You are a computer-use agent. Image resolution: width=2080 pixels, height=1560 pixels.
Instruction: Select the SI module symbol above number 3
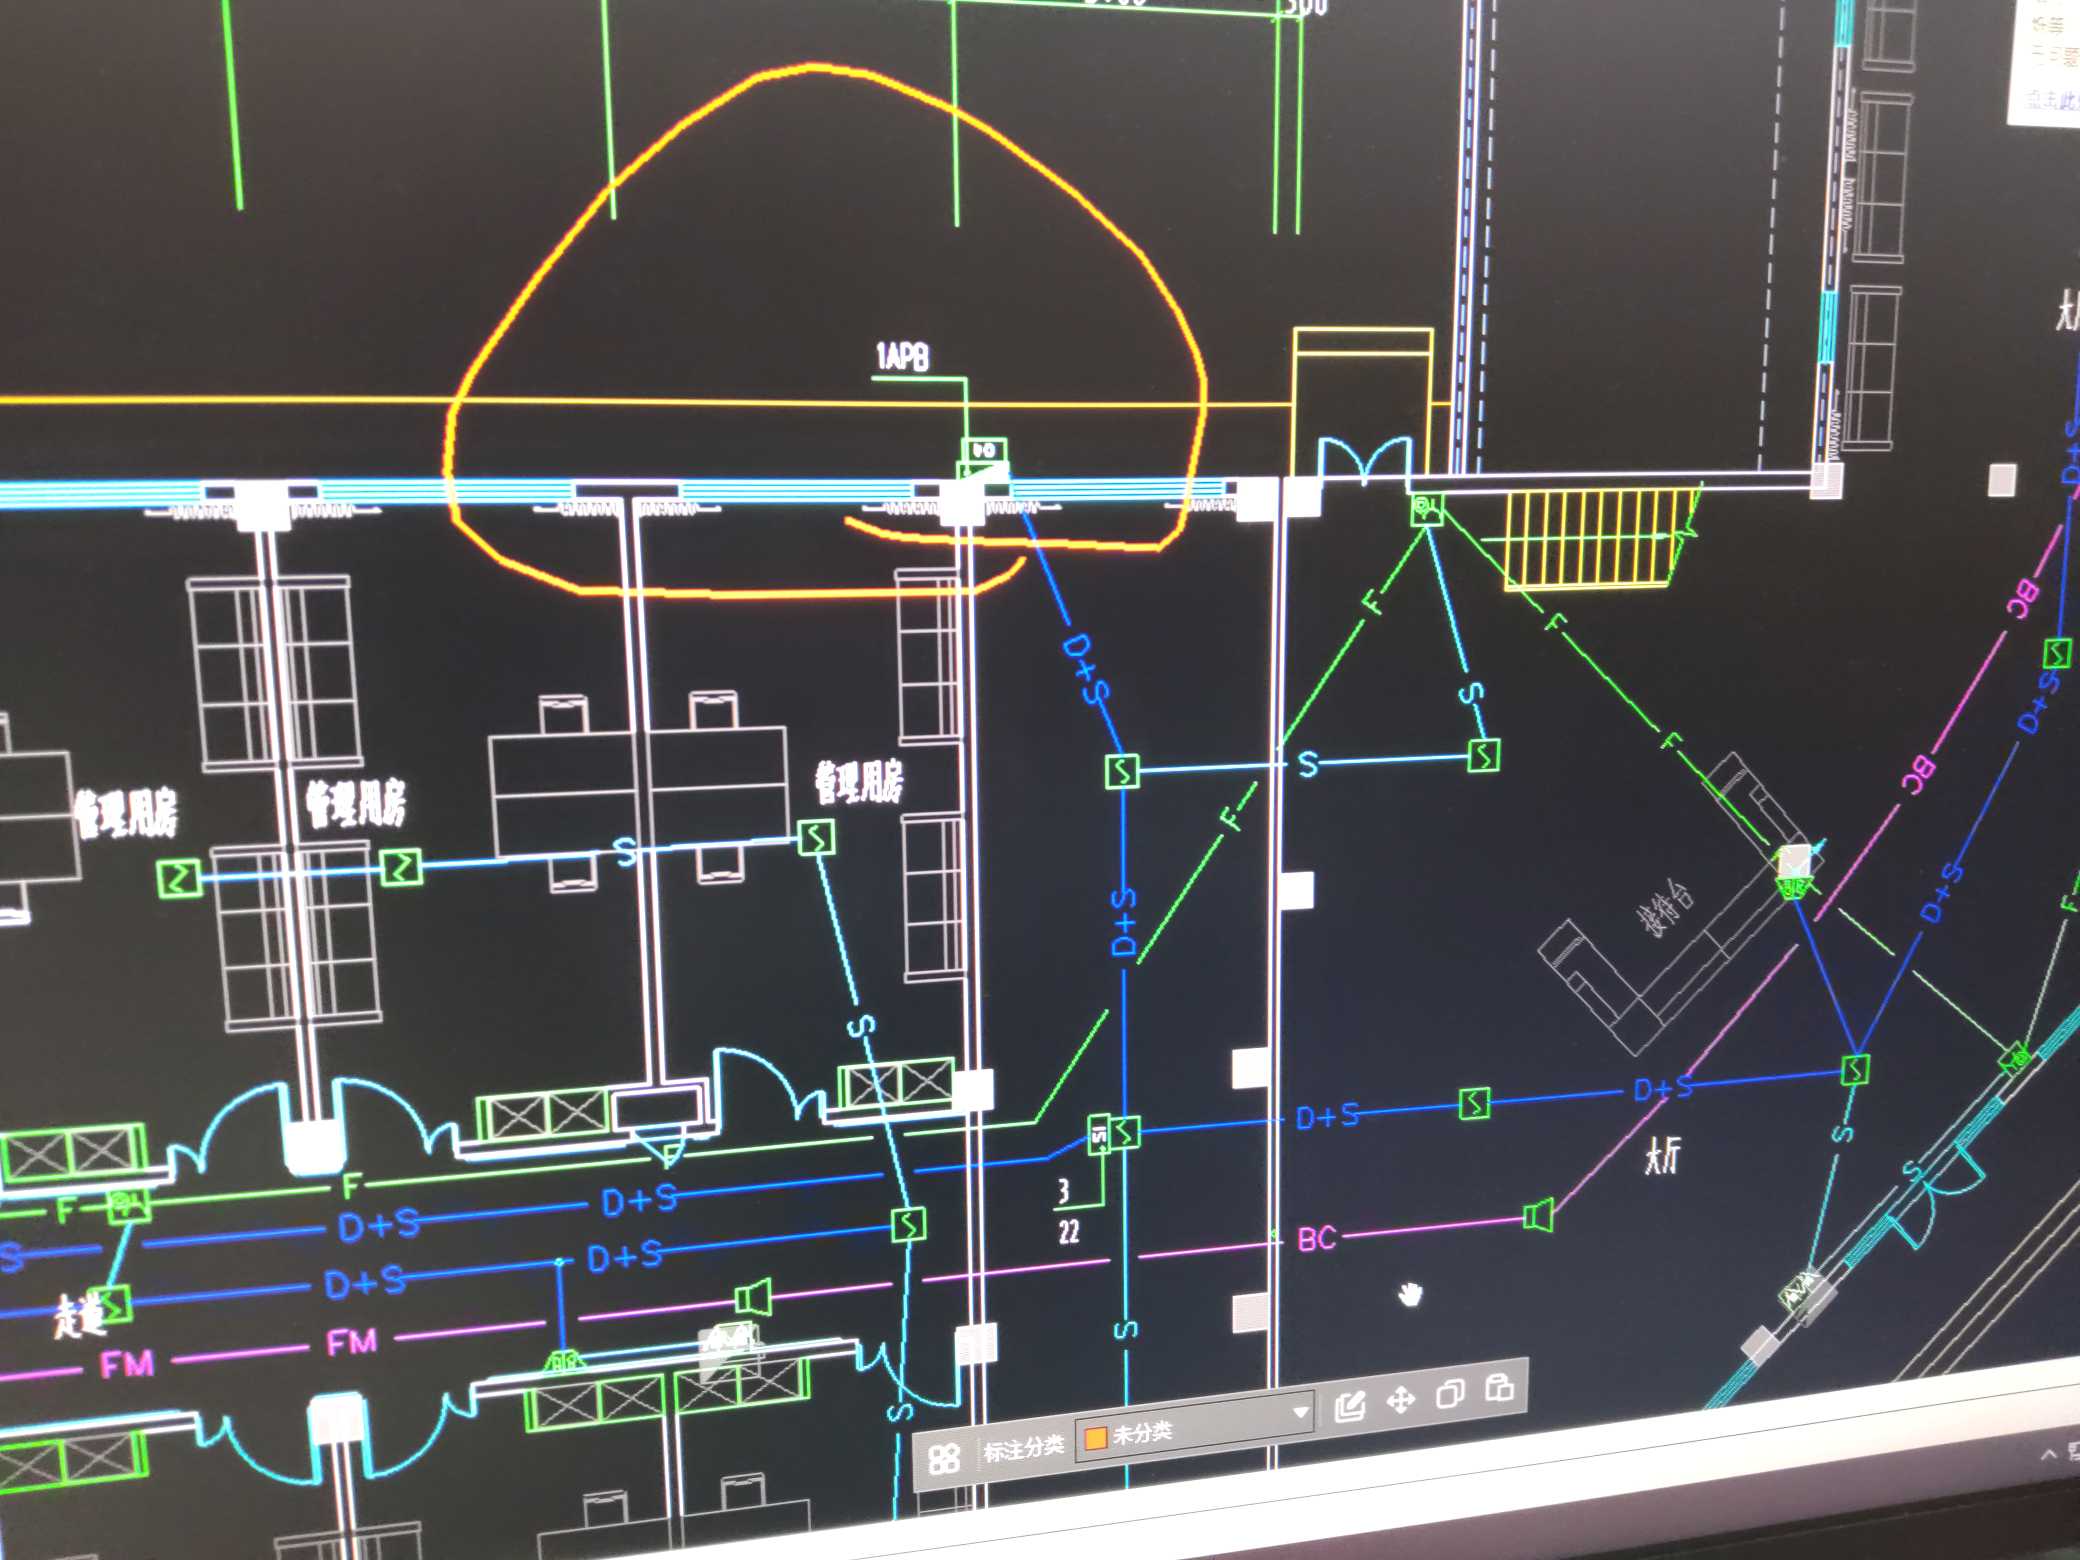[x=1099, y=1134]
